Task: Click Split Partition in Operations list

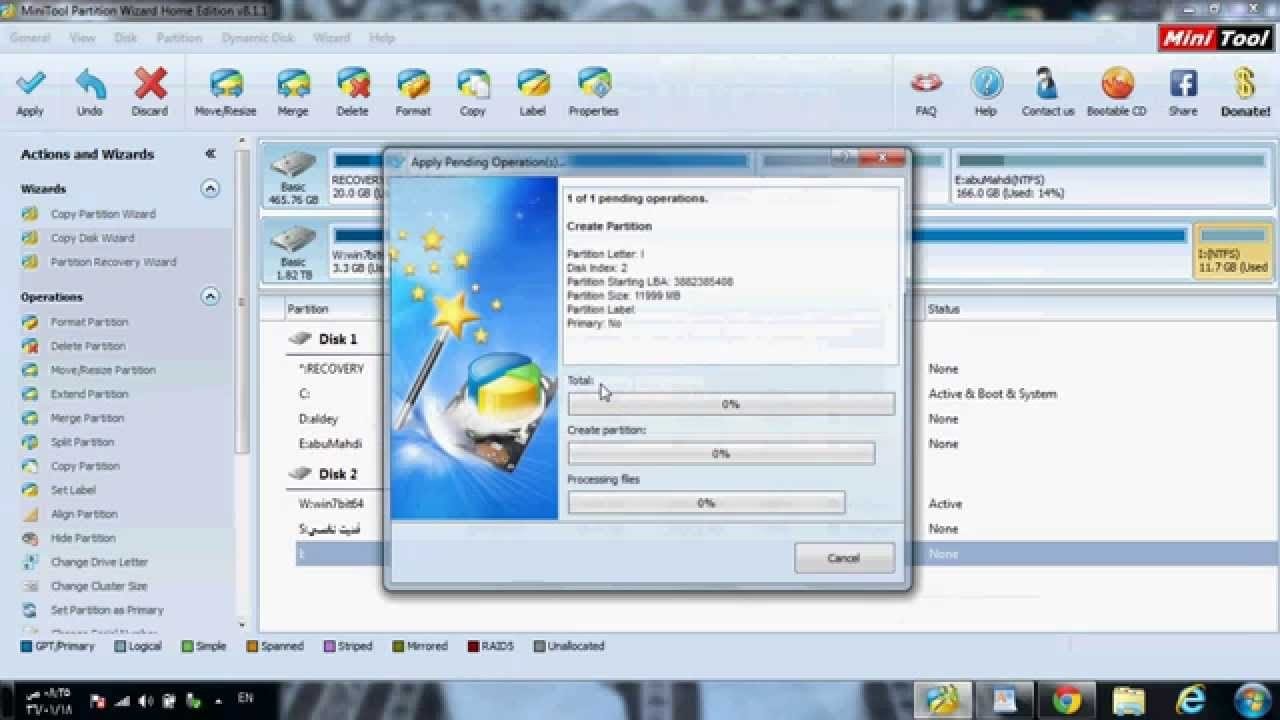Action: pyautogui.click(x=82, y=442)
